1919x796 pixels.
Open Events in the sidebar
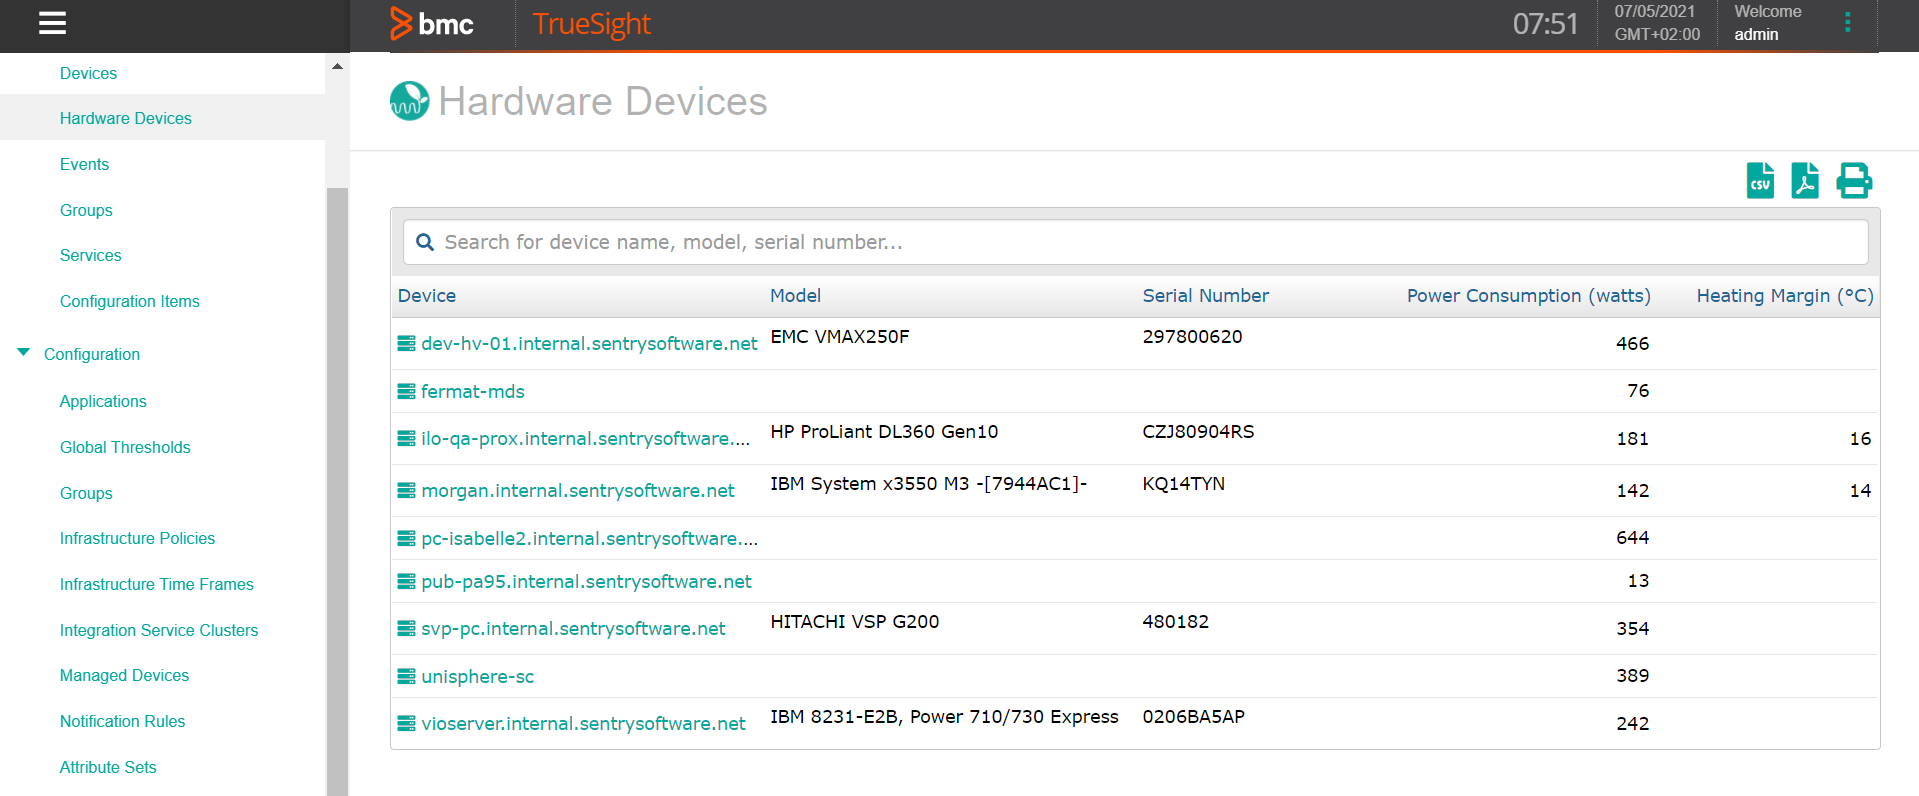pos(84,164)
